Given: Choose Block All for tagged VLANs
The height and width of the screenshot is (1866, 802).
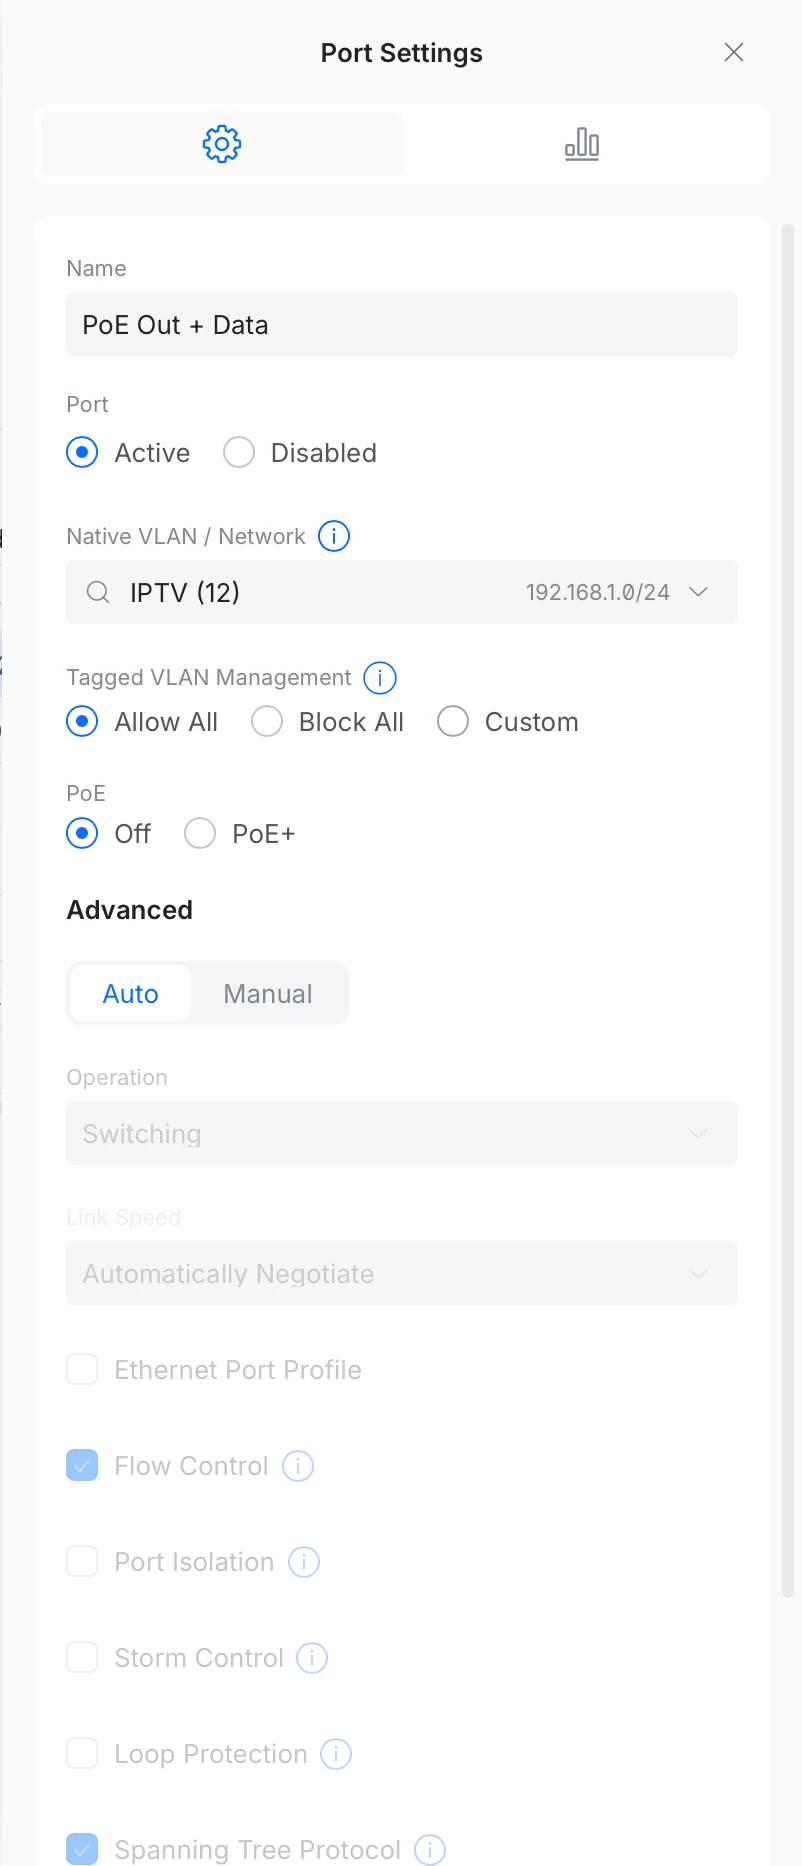Looking at the screenshot, I should tap(267, 721).
